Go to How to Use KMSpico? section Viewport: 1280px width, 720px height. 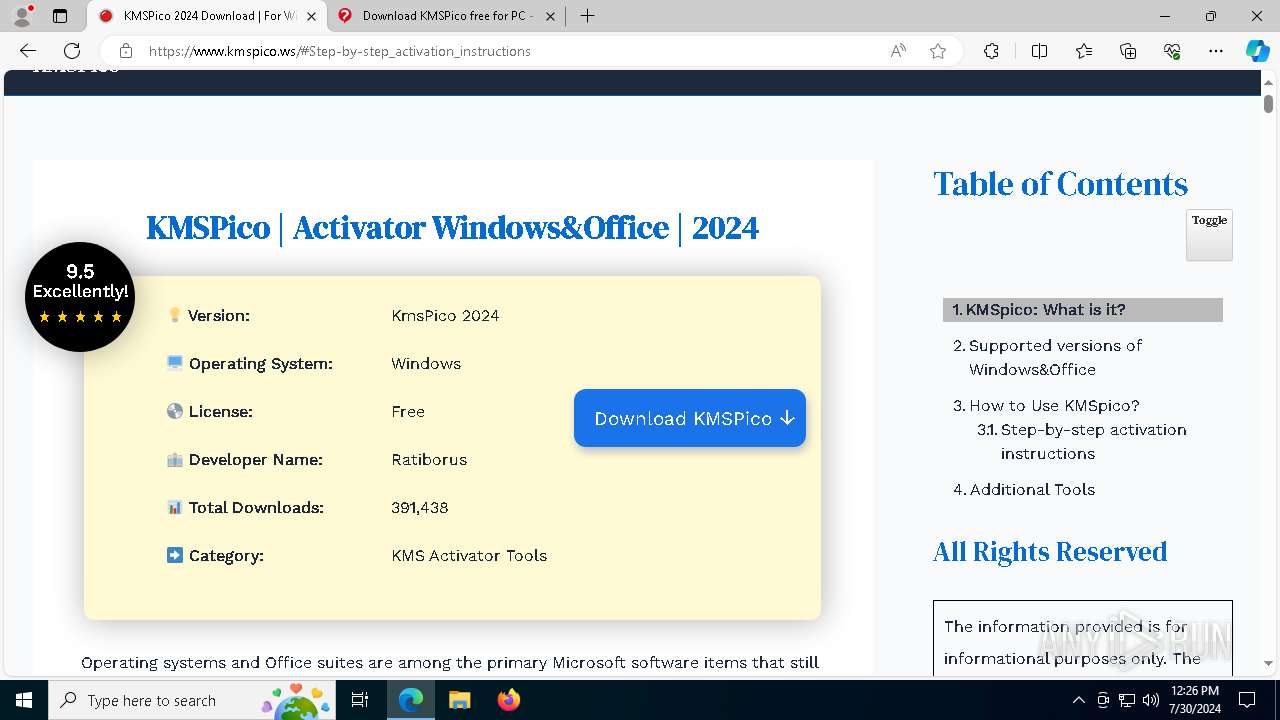coord(1054,405)
